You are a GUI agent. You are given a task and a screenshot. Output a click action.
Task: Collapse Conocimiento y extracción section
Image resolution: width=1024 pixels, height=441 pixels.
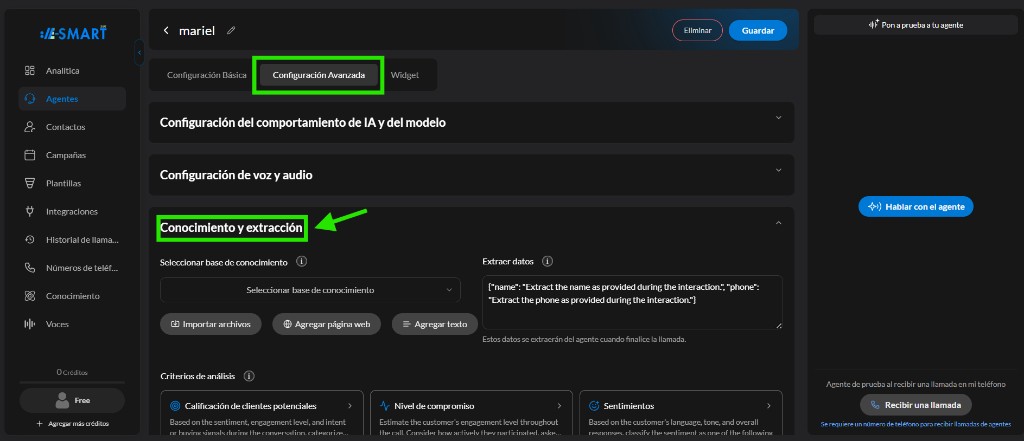(778, 223)
